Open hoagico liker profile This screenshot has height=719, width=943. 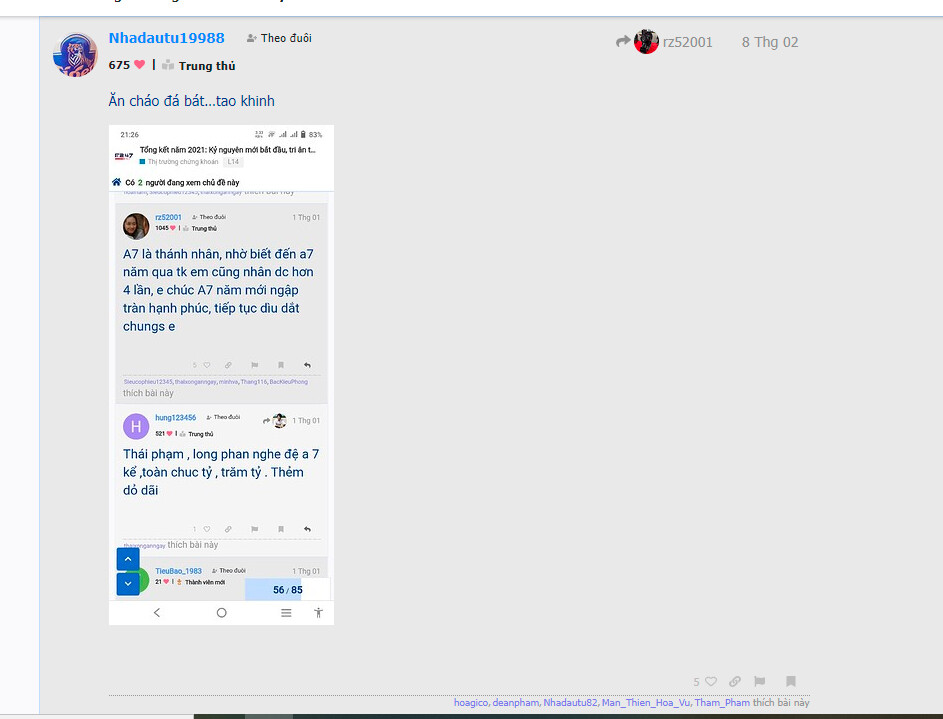pyautogui.click(x=471, y=702)
